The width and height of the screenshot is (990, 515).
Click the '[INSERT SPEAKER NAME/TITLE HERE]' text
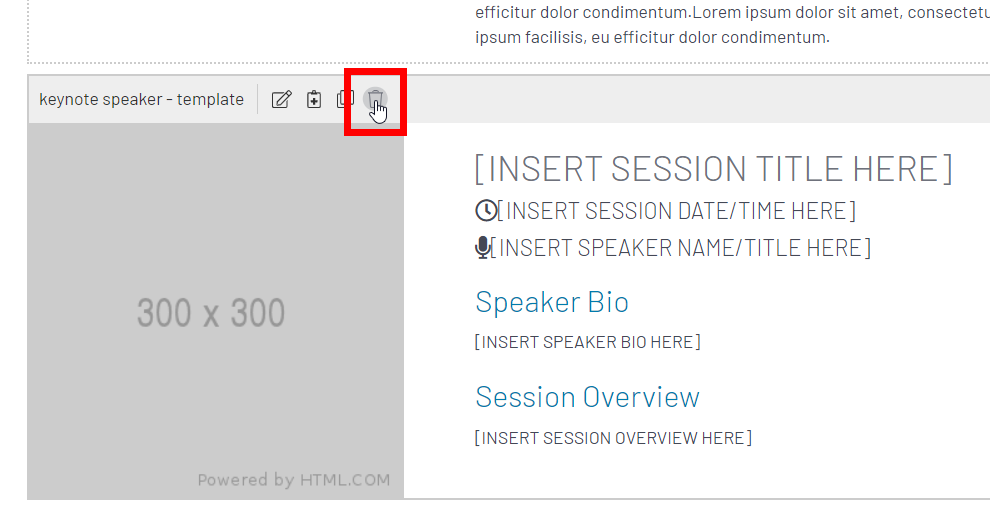(681, 247)
